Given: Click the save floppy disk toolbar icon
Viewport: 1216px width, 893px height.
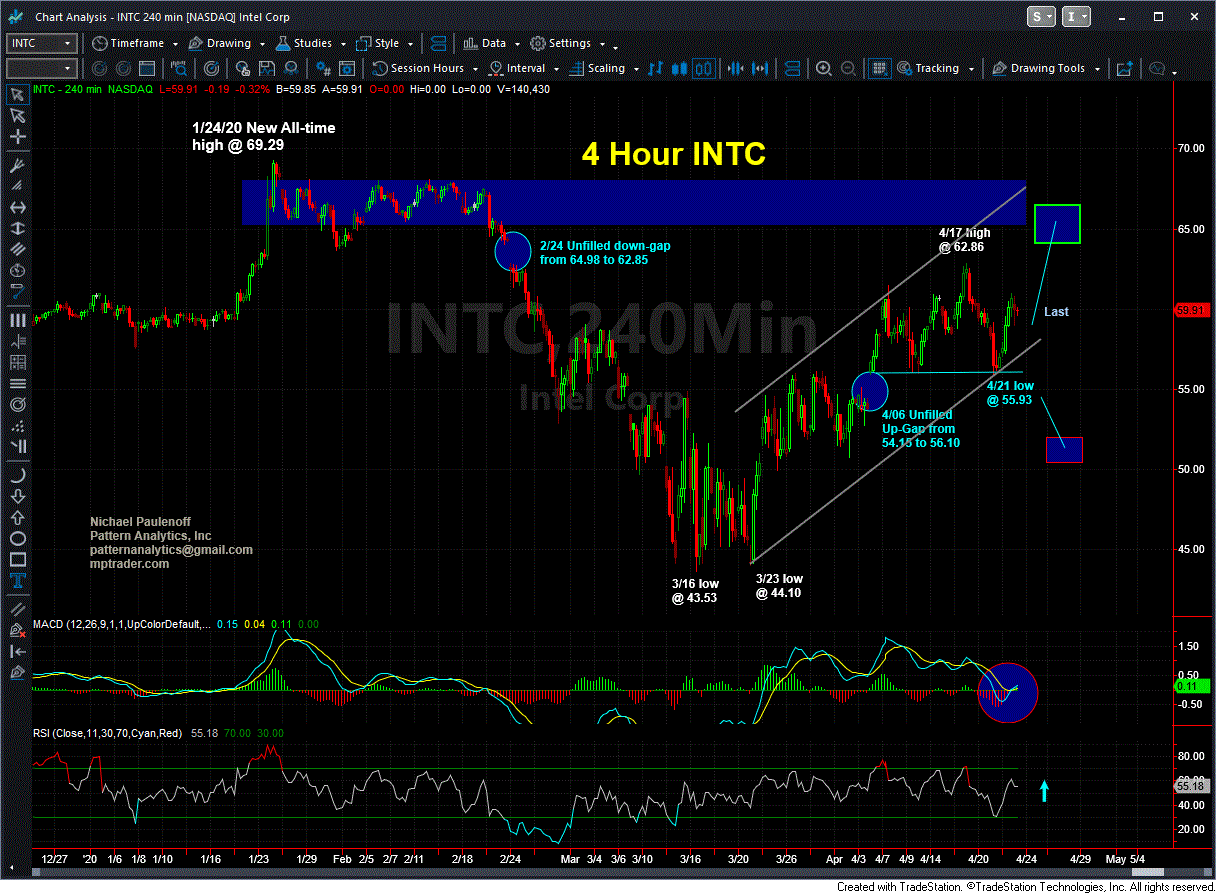Looking at the screenshot, I should pos(266,69).
